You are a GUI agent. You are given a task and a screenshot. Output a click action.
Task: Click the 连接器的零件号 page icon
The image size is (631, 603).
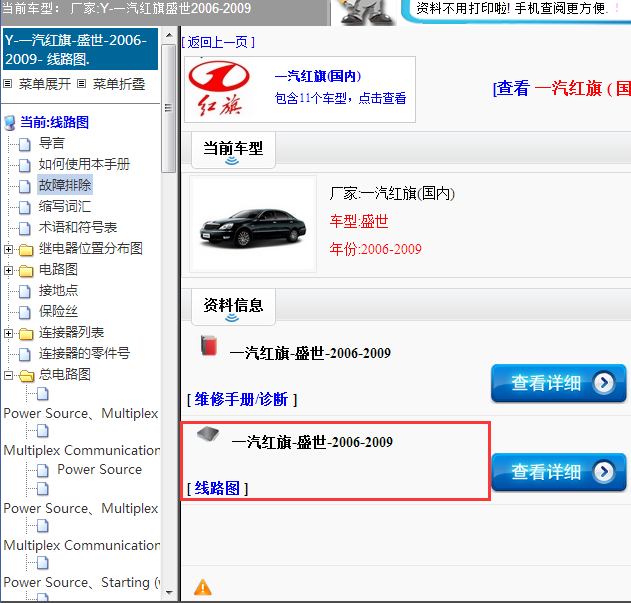(25, 354)
